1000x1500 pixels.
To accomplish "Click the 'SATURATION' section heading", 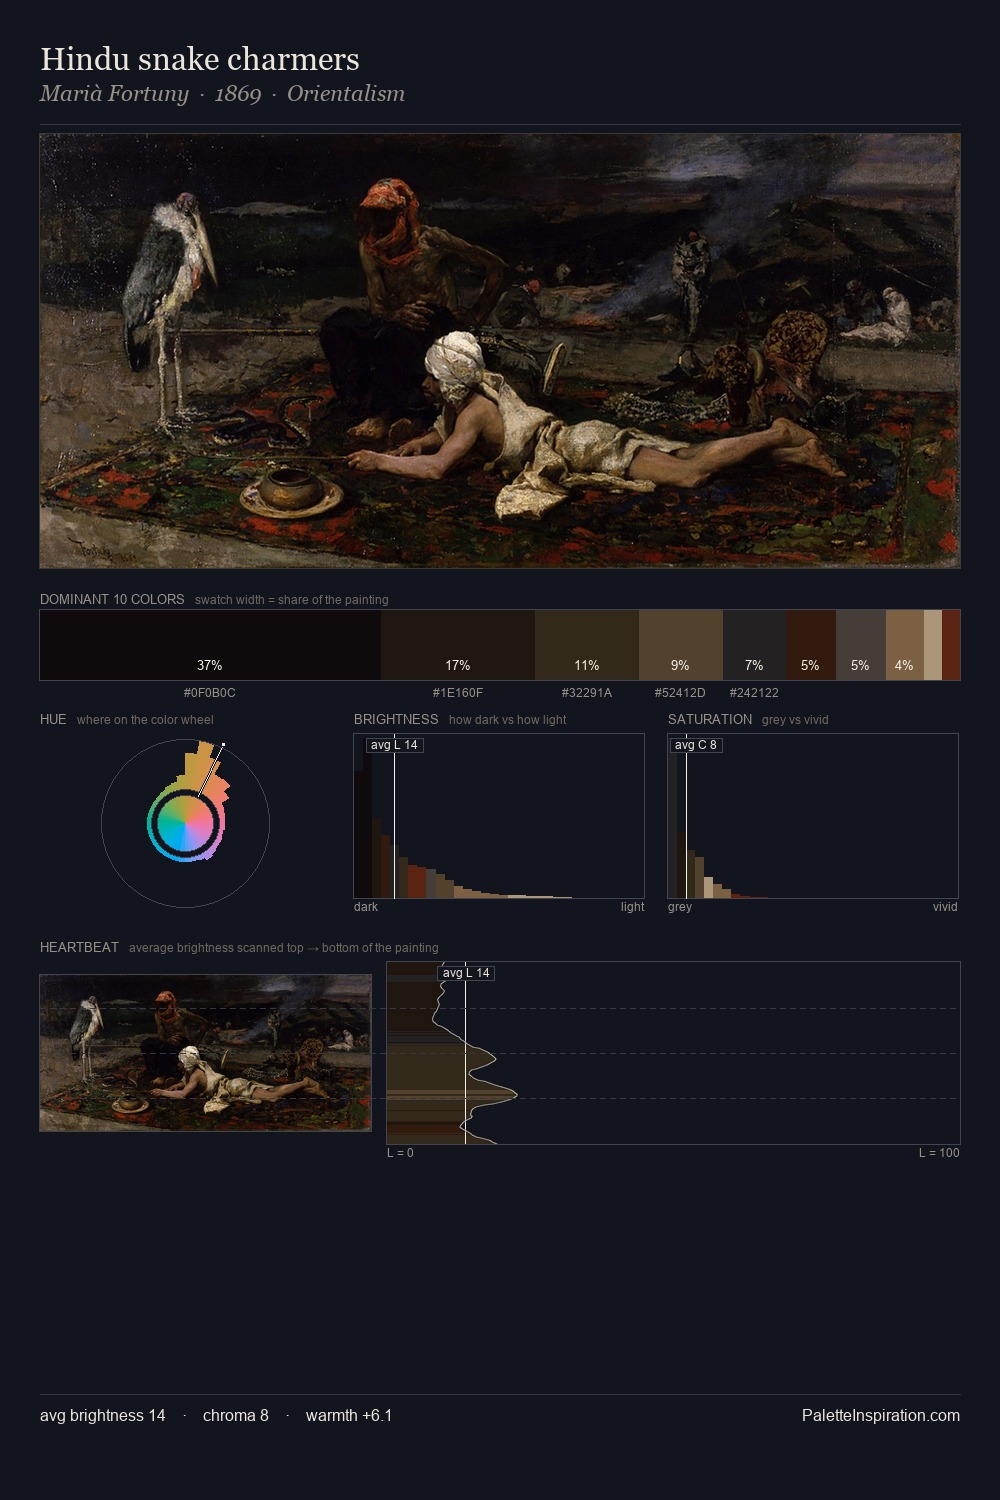I will pos(710,719).
